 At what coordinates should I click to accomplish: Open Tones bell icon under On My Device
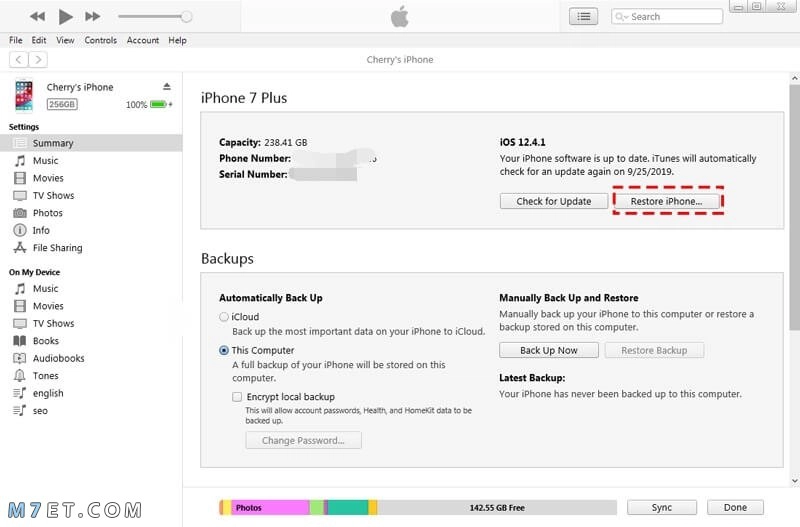click(x=20, y=375)
